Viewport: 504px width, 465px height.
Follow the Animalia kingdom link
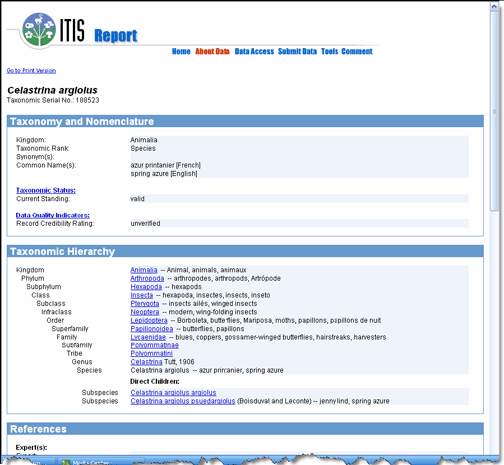pyautogui.click(x=144, y=270)
